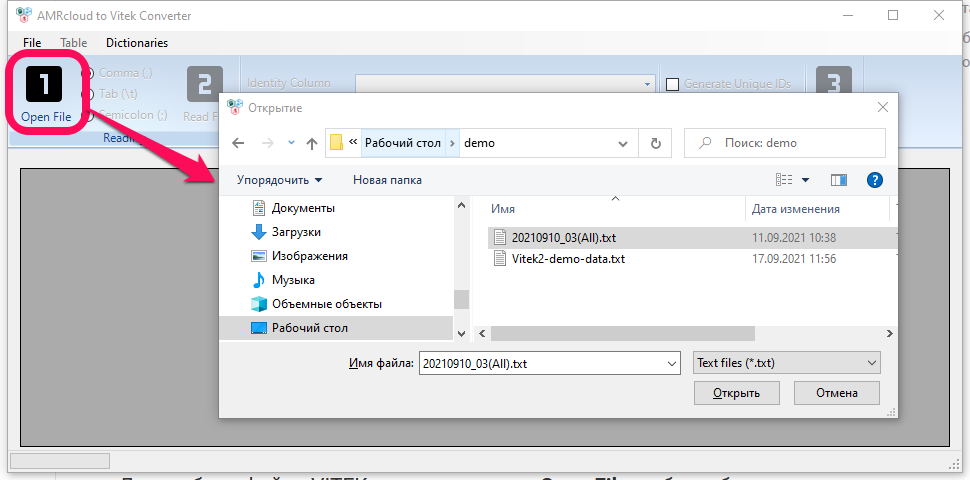Click the folder icon in address bar
This screenshot has height=480, width=970.
337,143
